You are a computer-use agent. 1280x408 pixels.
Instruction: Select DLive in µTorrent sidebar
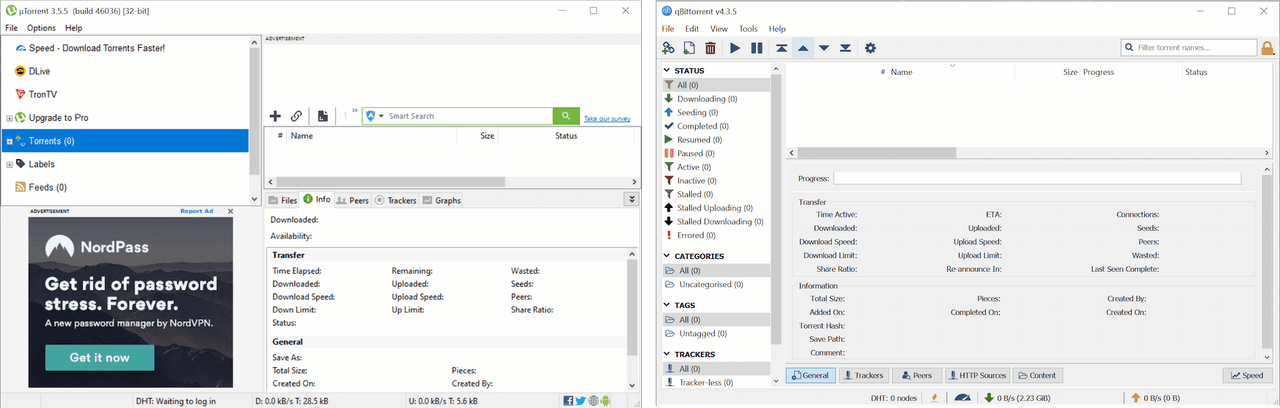point(41,71)
